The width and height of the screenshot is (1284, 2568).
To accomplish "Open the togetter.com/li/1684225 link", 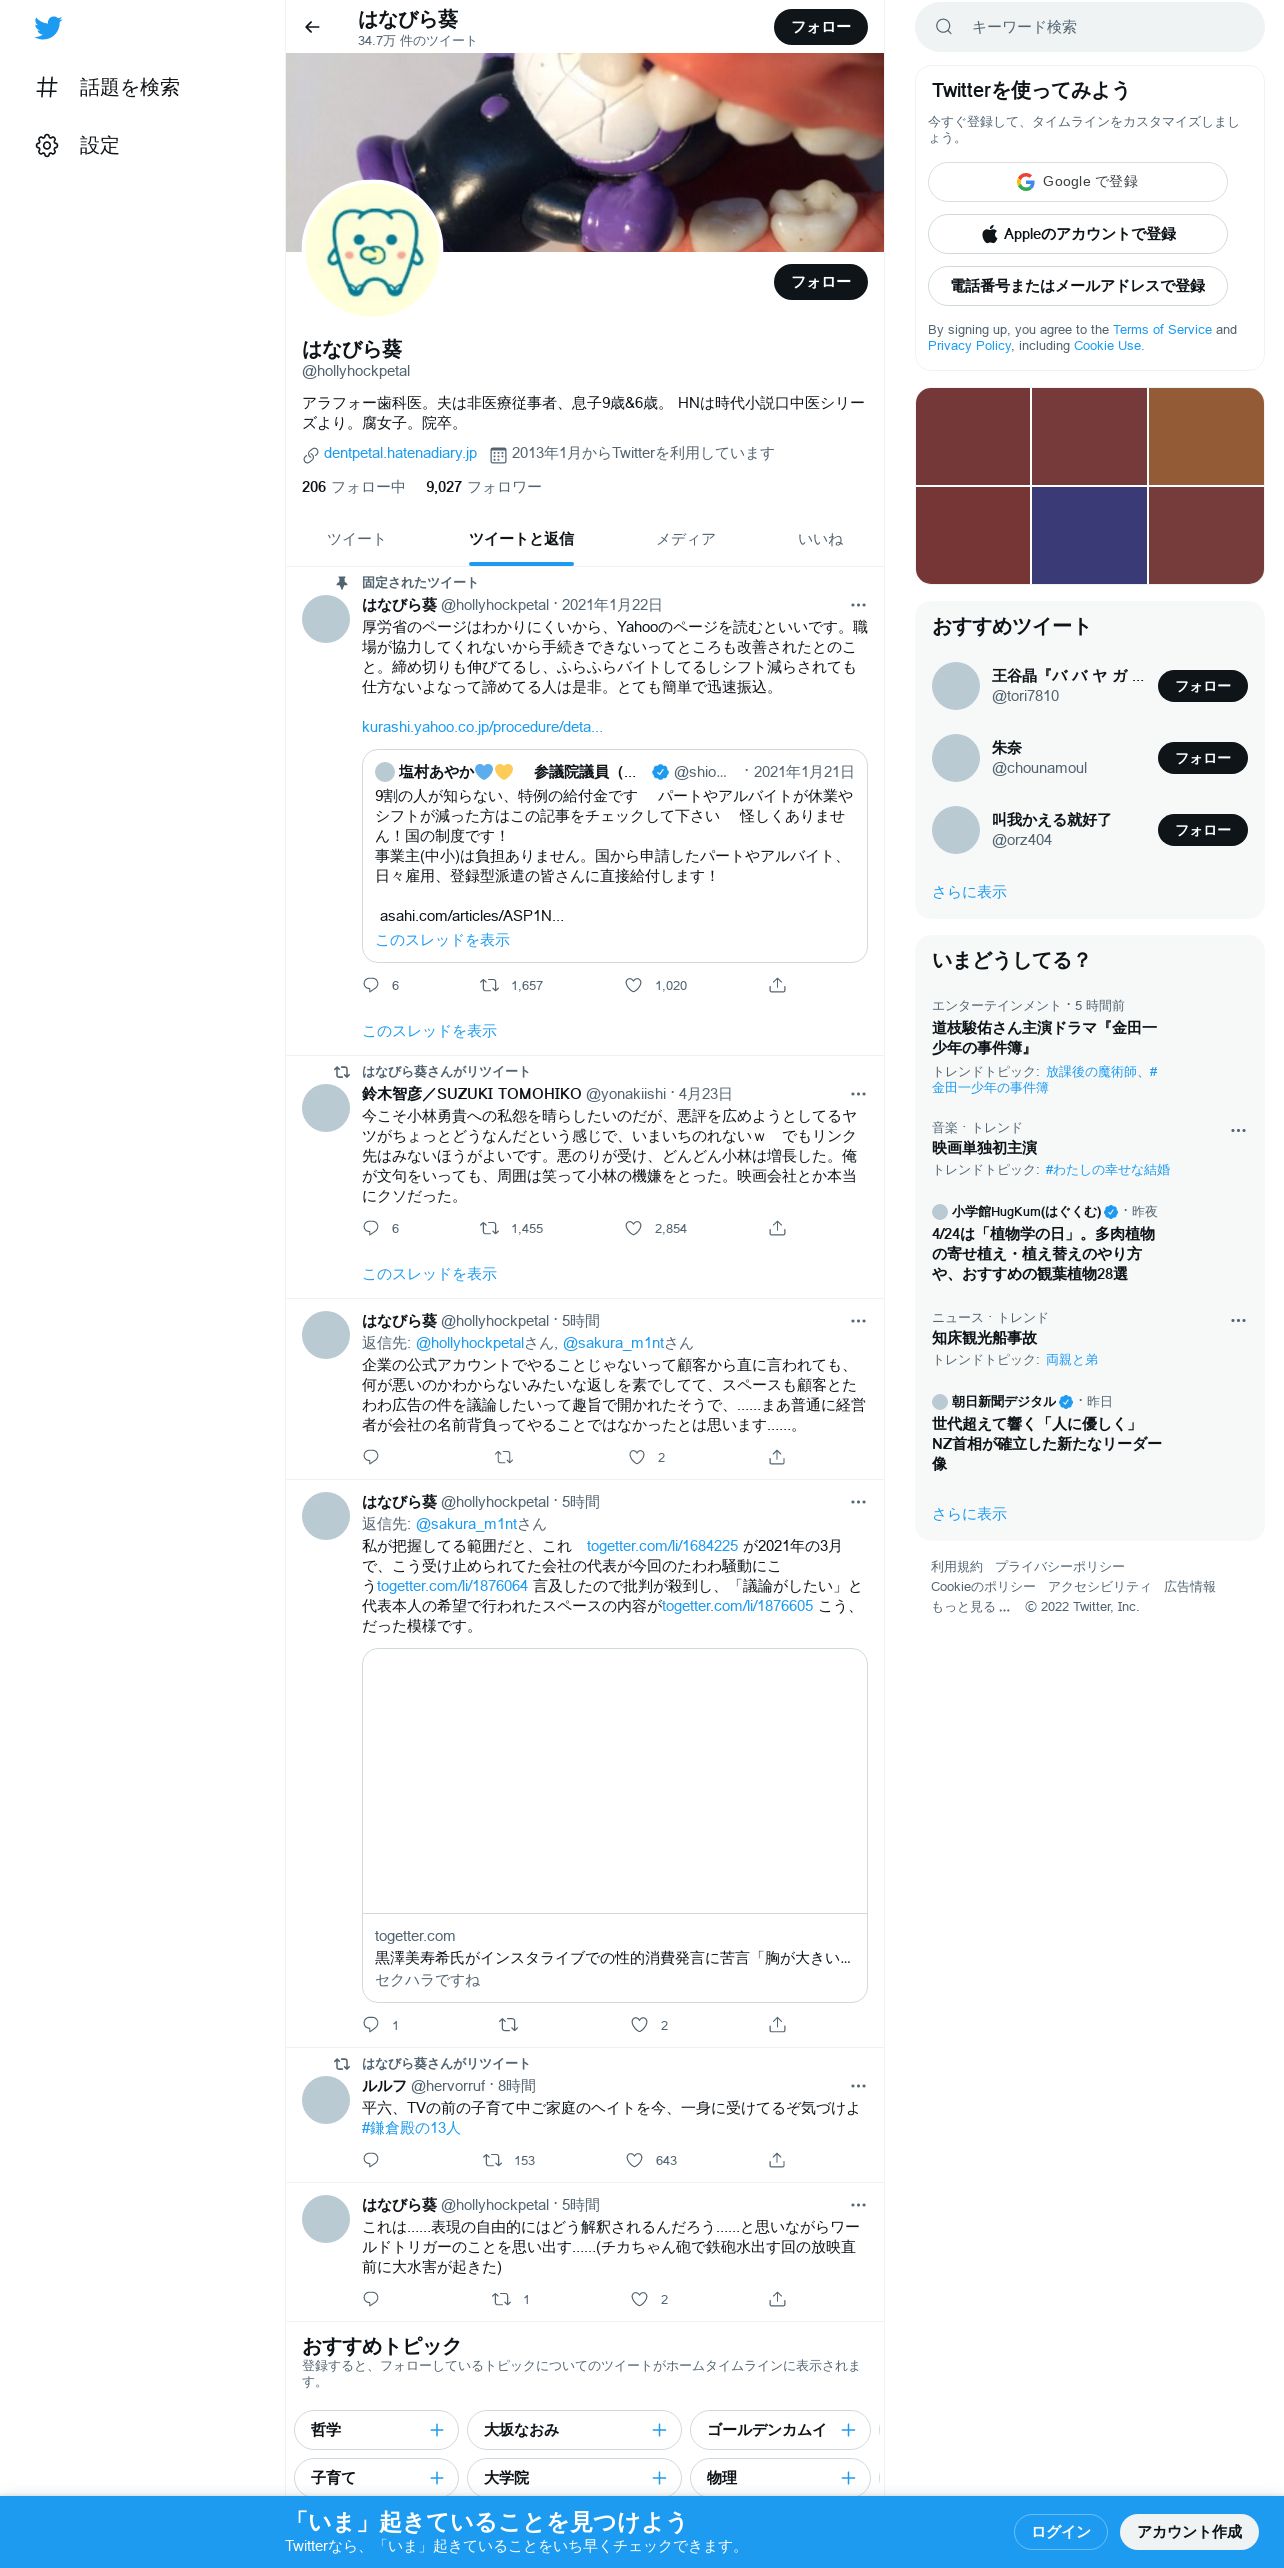I will click(662, 1546).
